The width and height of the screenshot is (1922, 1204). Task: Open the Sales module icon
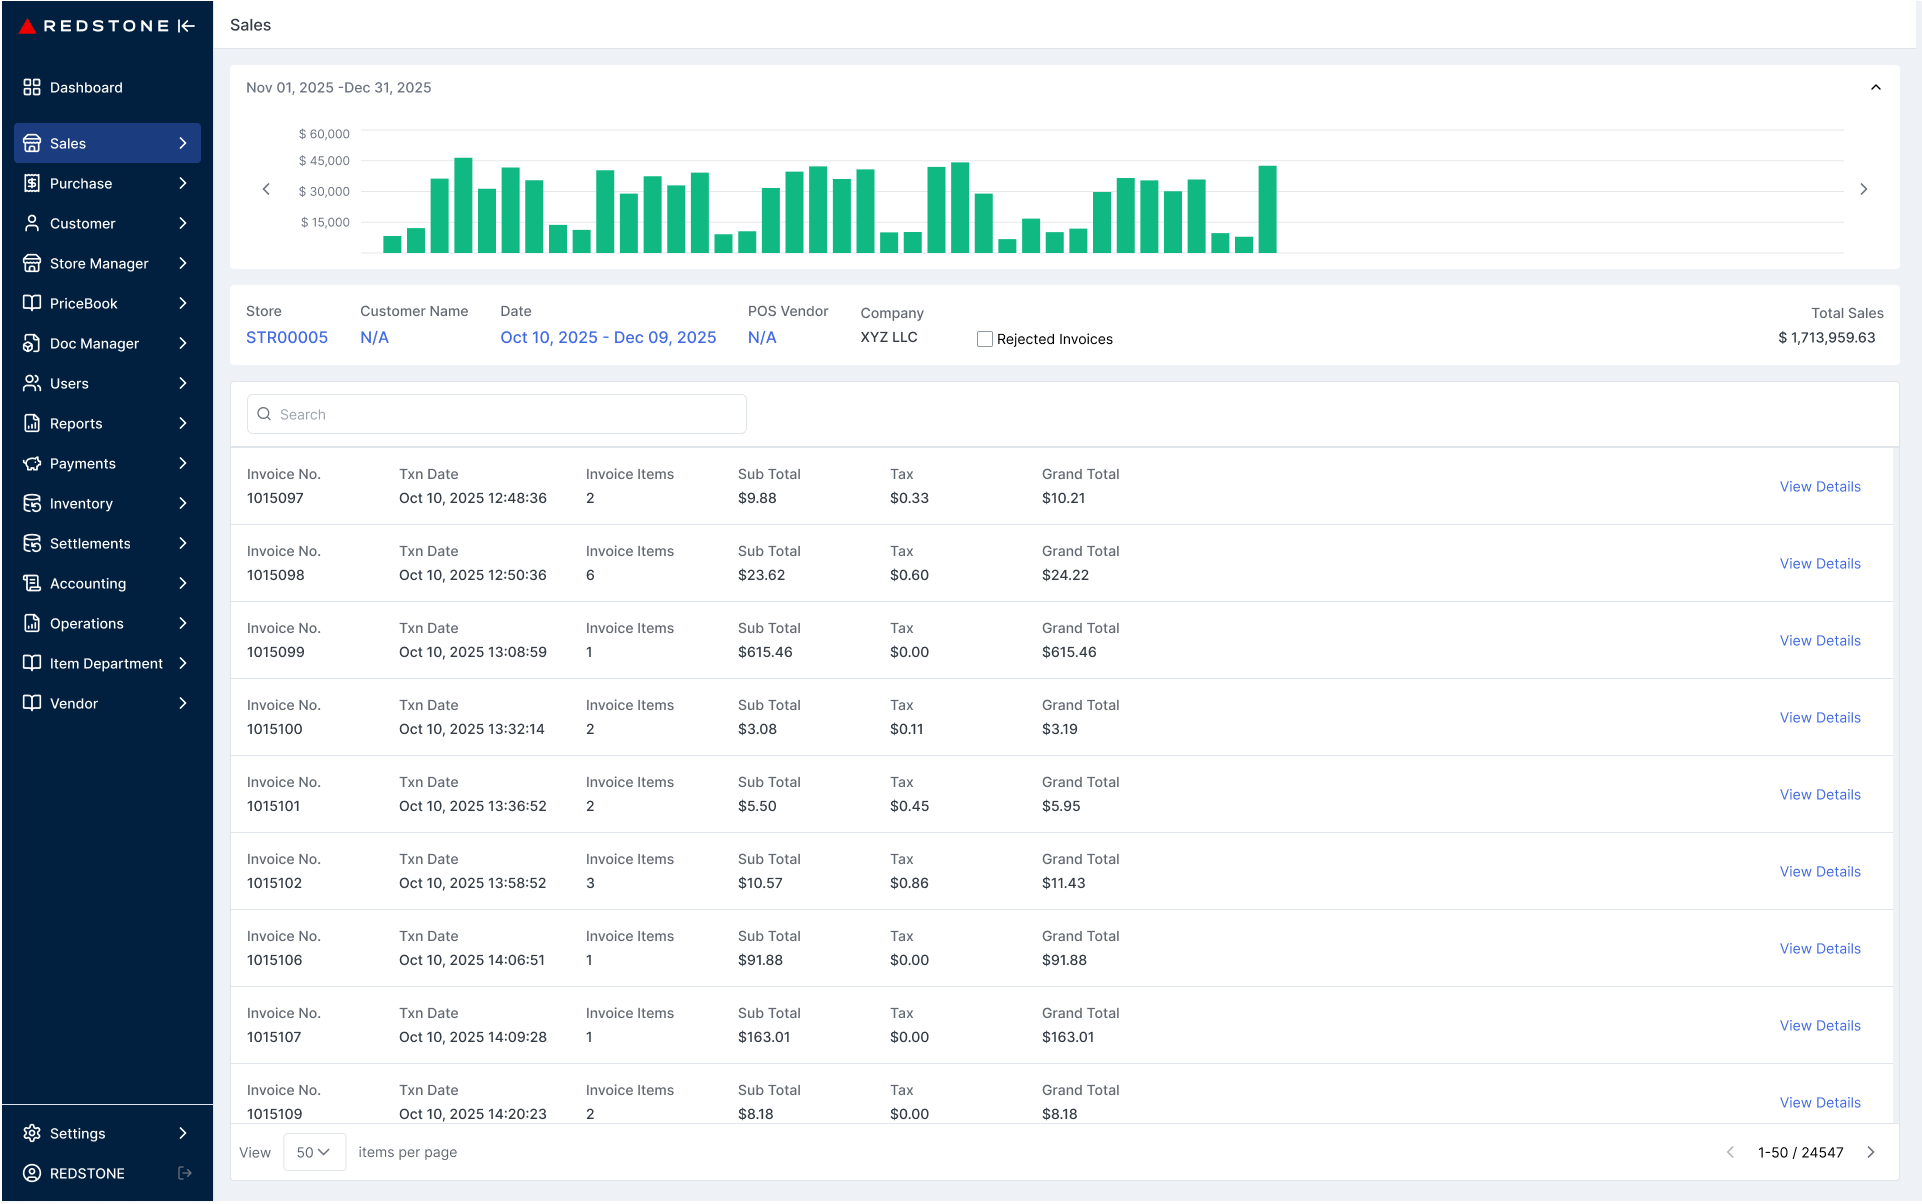coord(31,143)
